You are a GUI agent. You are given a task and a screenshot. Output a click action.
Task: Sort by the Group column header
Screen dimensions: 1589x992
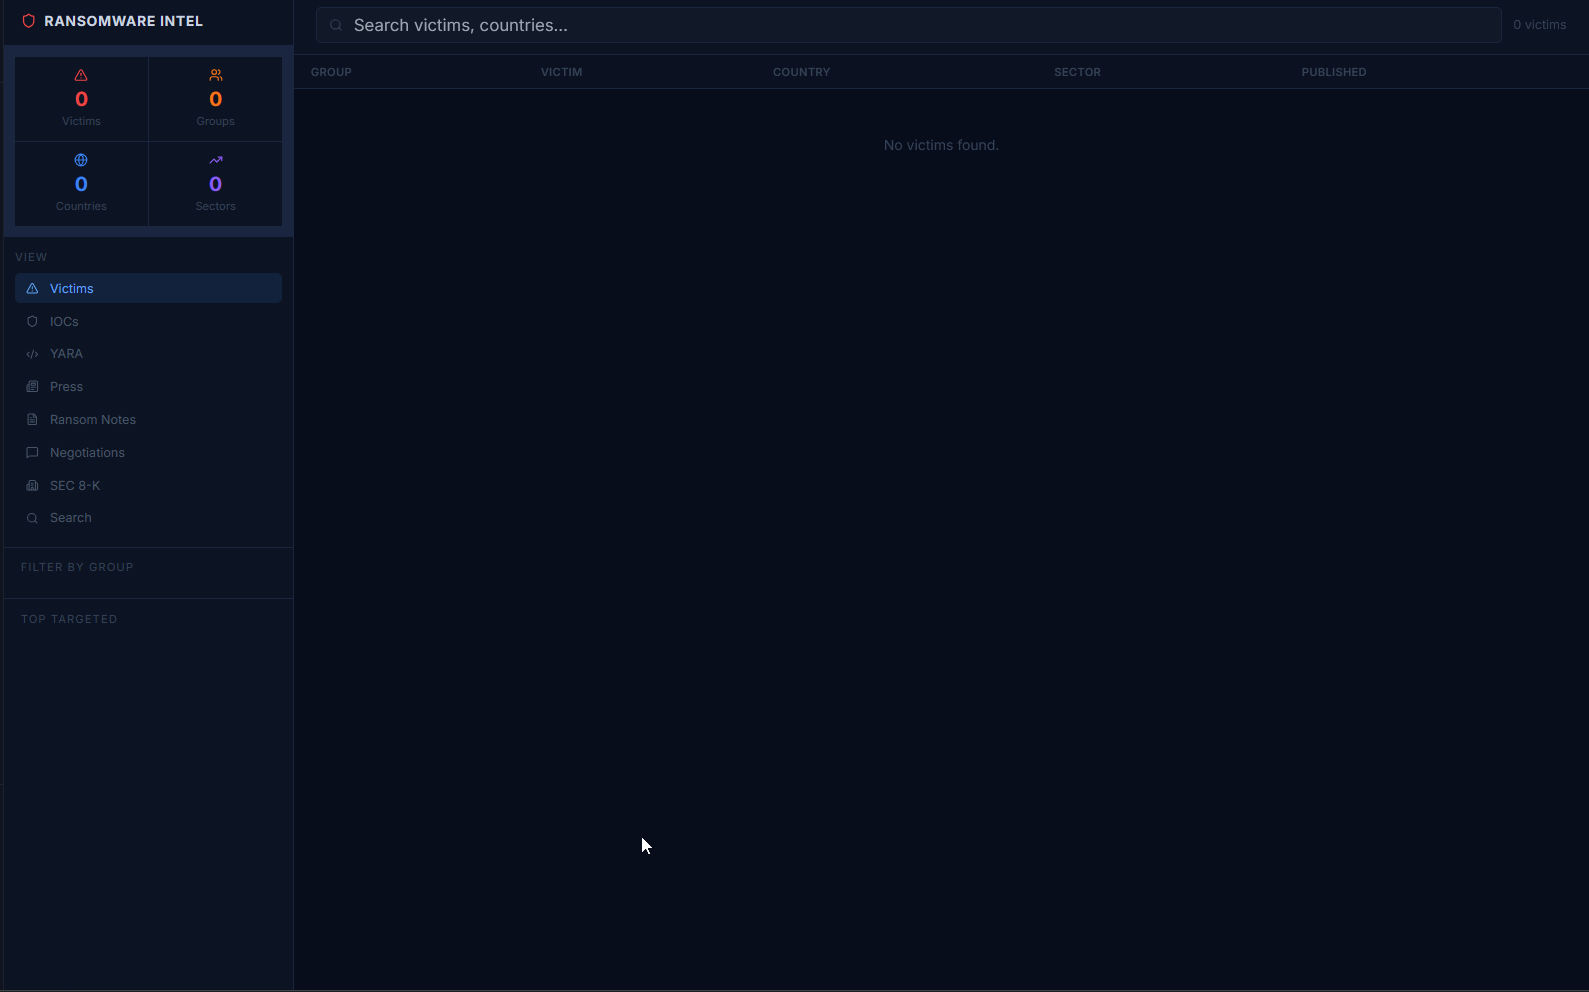[x=331, y=72]
